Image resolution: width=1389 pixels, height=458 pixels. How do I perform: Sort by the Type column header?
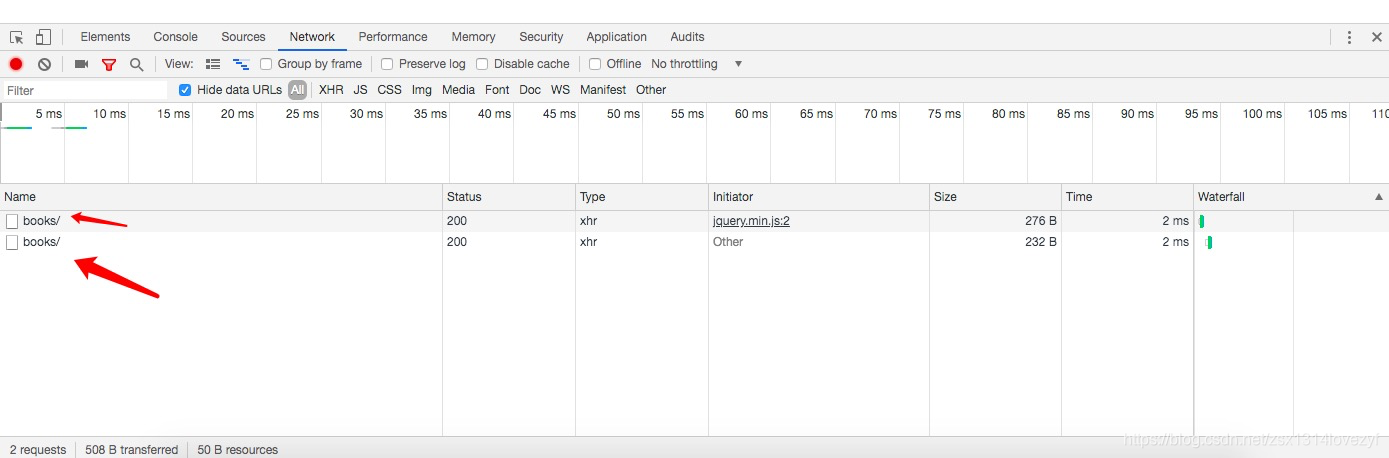tap(642, 197)
